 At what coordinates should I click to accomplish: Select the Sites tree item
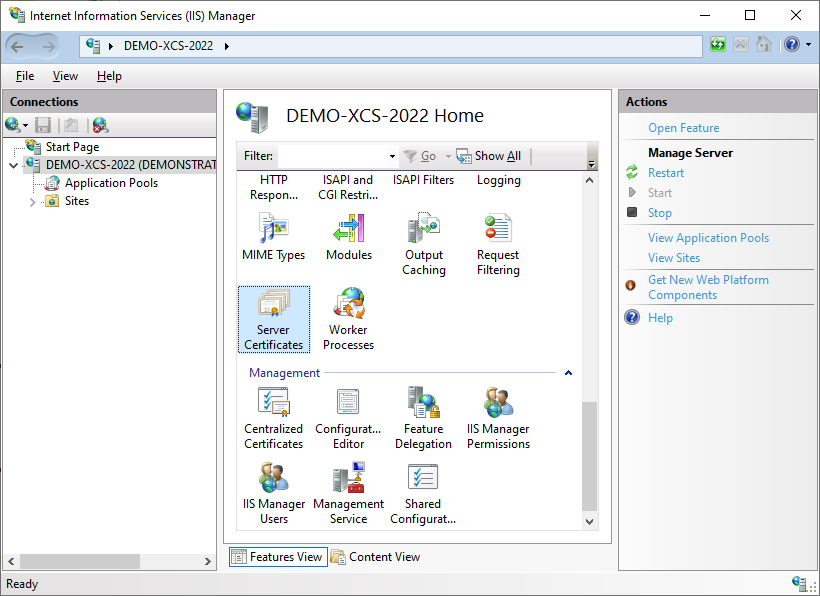(77, 201)
